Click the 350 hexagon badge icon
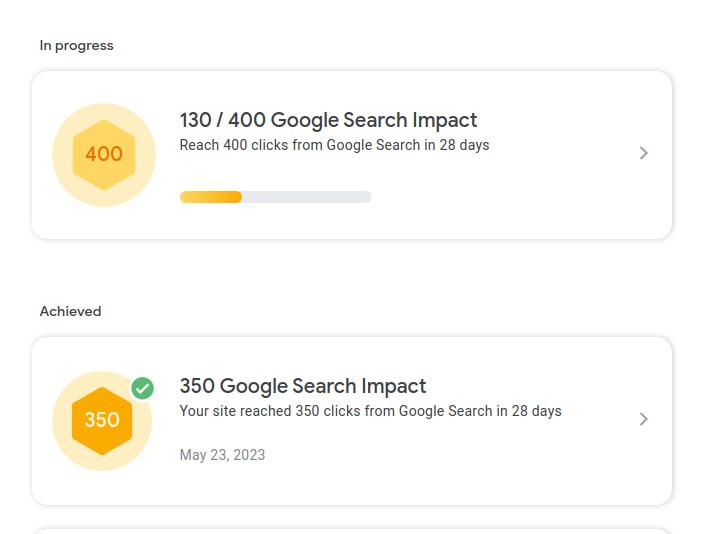The width and height of the screenshot is (701, 534). tap(102, 420)
